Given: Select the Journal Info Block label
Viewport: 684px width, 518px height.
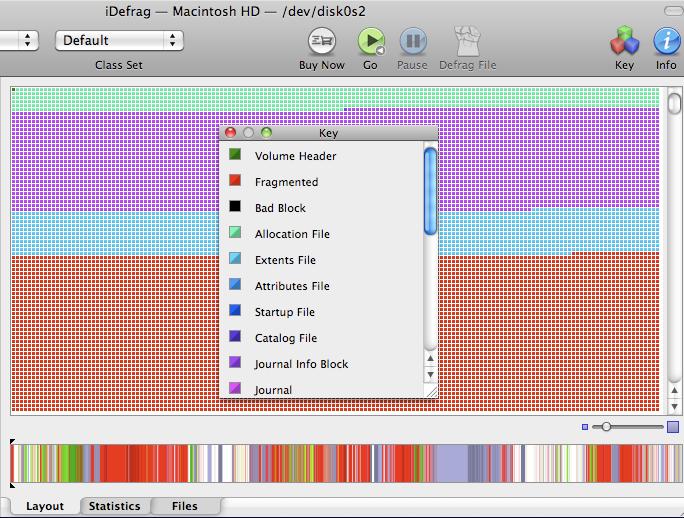Looking at the screenshot, I should [301, 364].
